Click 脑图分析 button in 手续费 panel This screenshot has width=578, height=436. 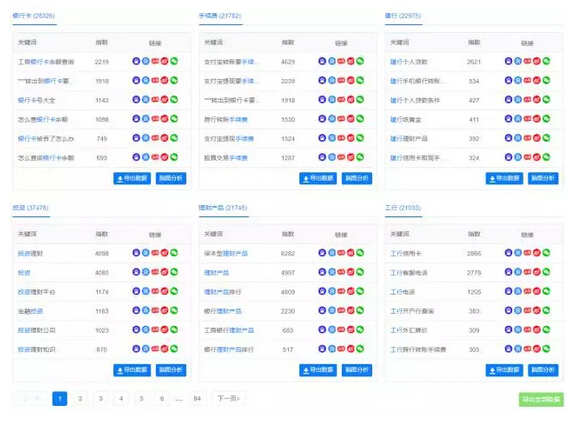coord(357,178)
